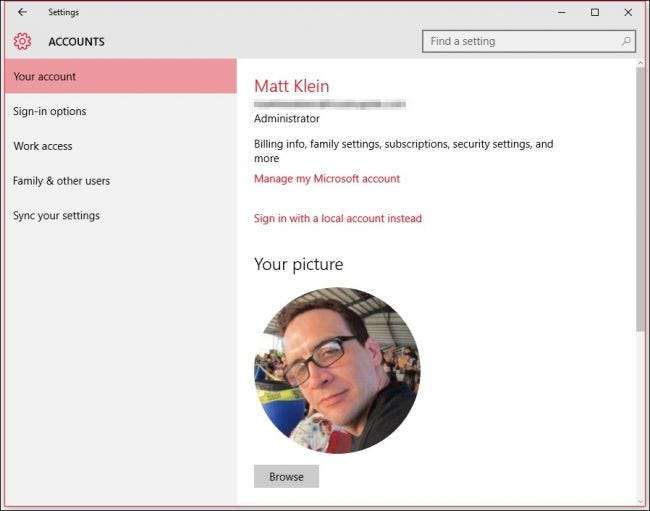This screenshot has width=650, height=511.
Task: Click the Your picture heading
Action: coord(298,264)
